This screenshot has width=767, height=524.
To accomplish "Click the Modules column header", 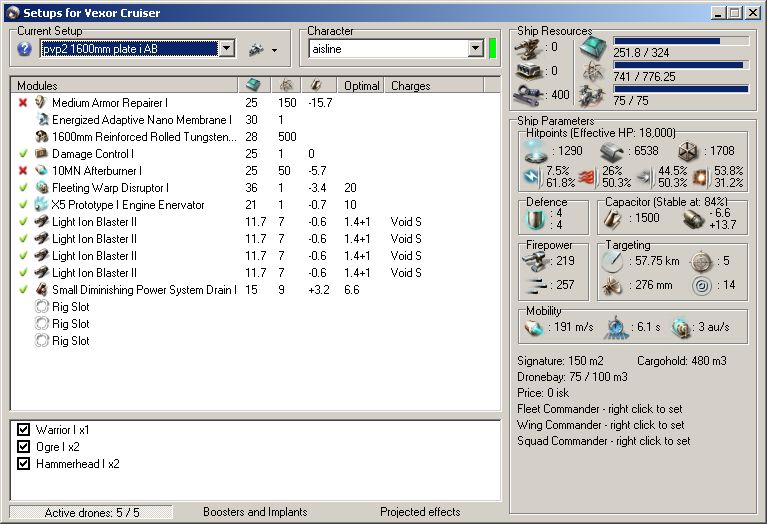I will pos(125,86).
